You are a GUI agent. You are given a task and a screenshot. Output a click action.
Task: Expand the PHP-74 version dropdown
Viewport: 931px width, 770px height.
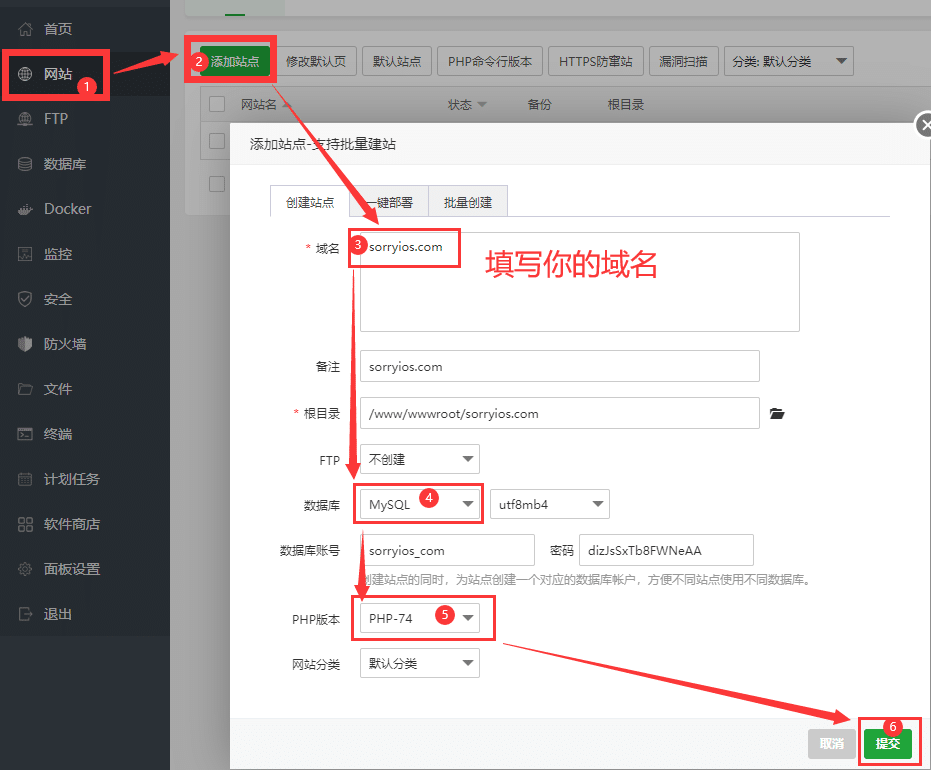pos(419,618)
